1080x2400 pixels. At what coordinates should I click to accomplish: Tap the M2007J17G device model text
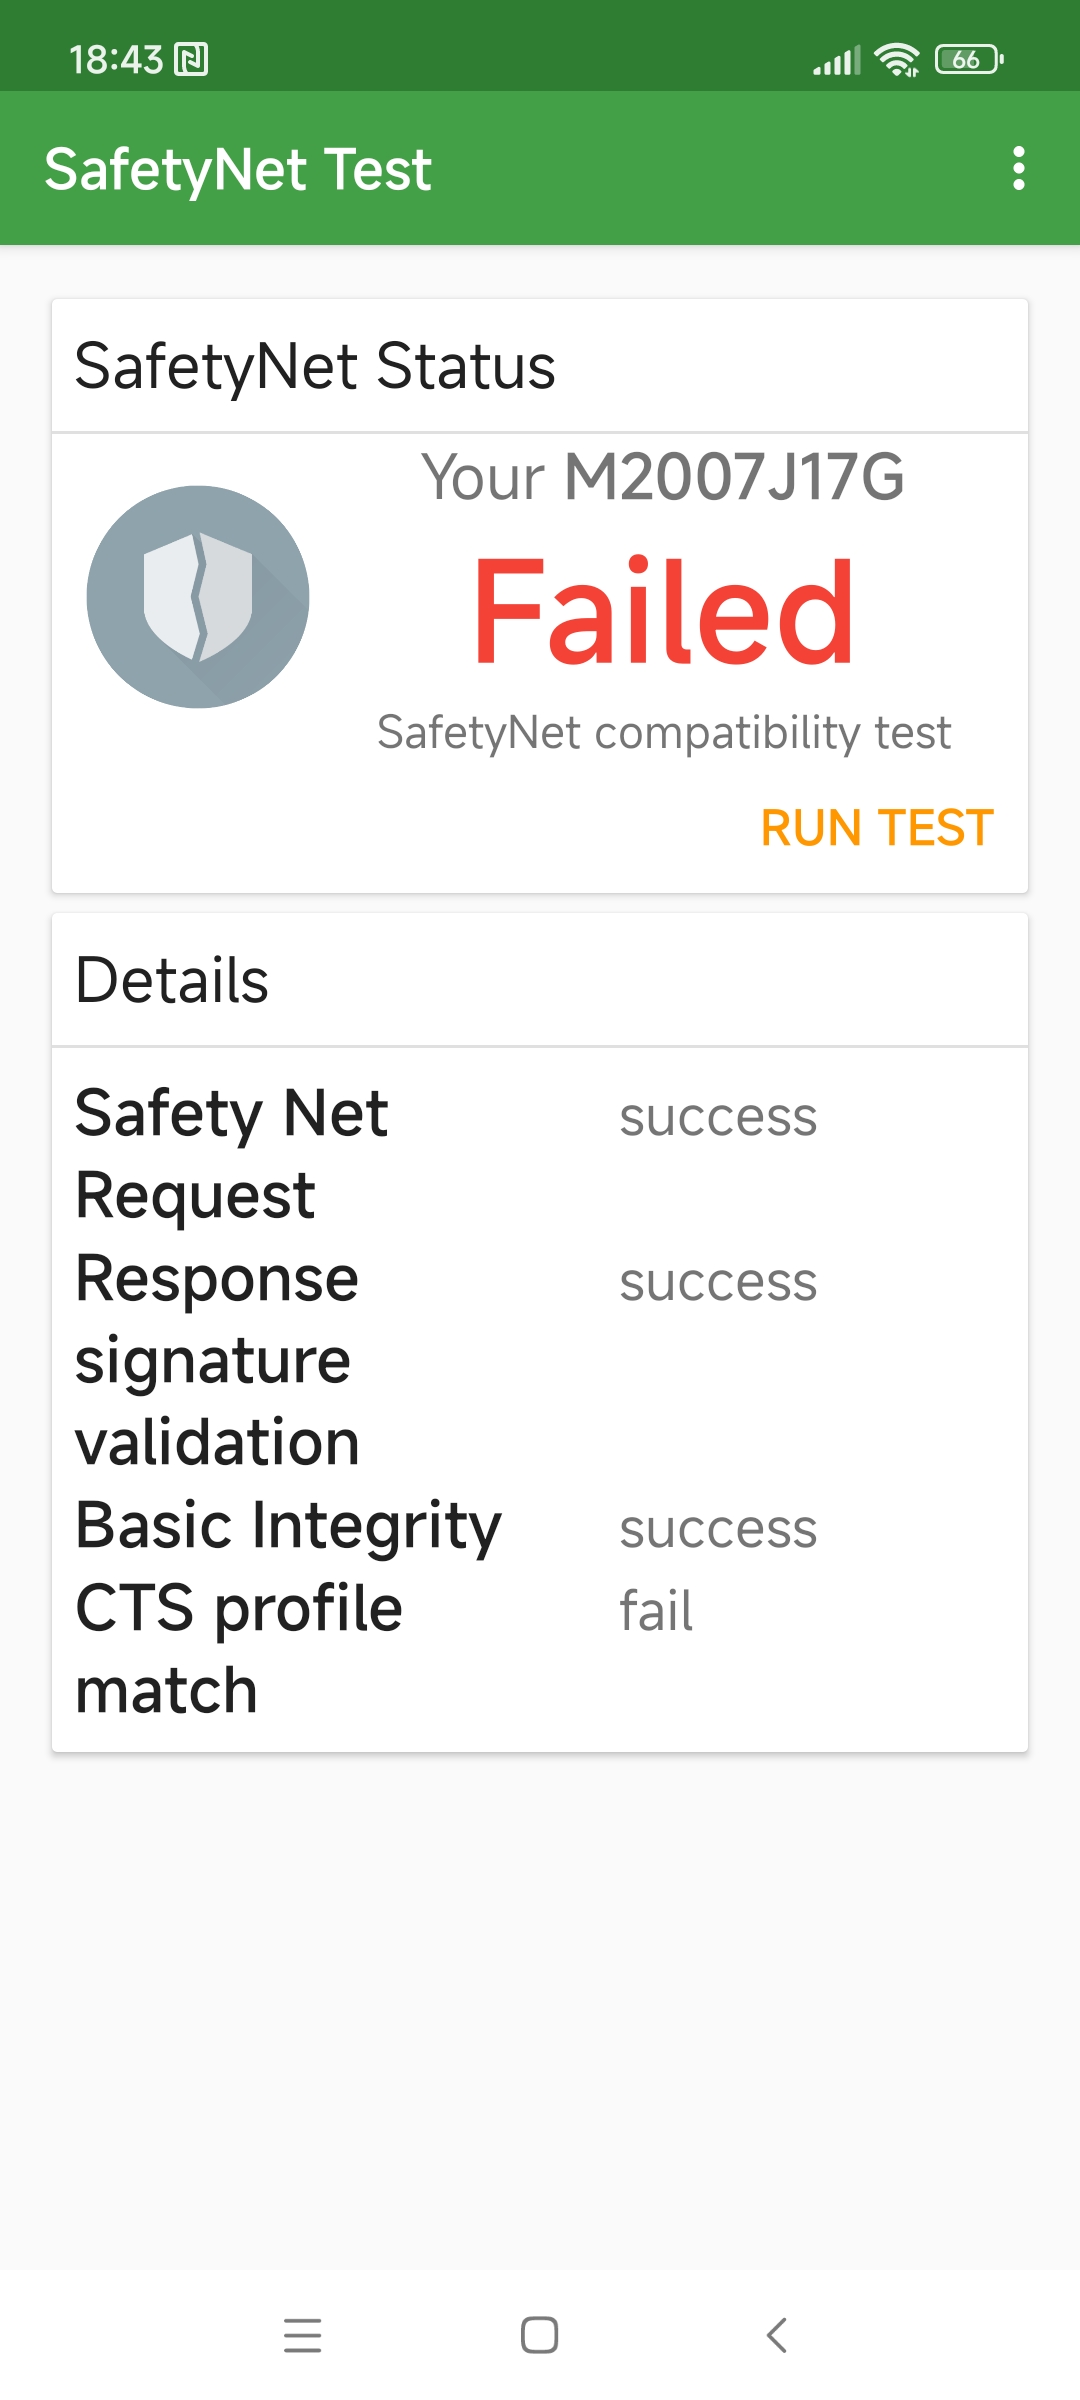734,477
